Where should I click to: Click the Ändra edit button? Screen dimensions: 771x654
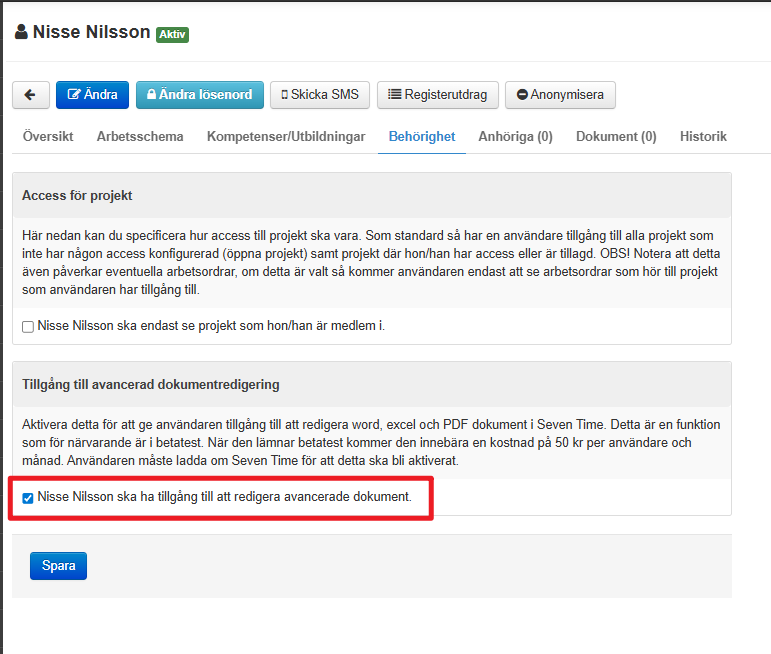[x=92, y=95]
